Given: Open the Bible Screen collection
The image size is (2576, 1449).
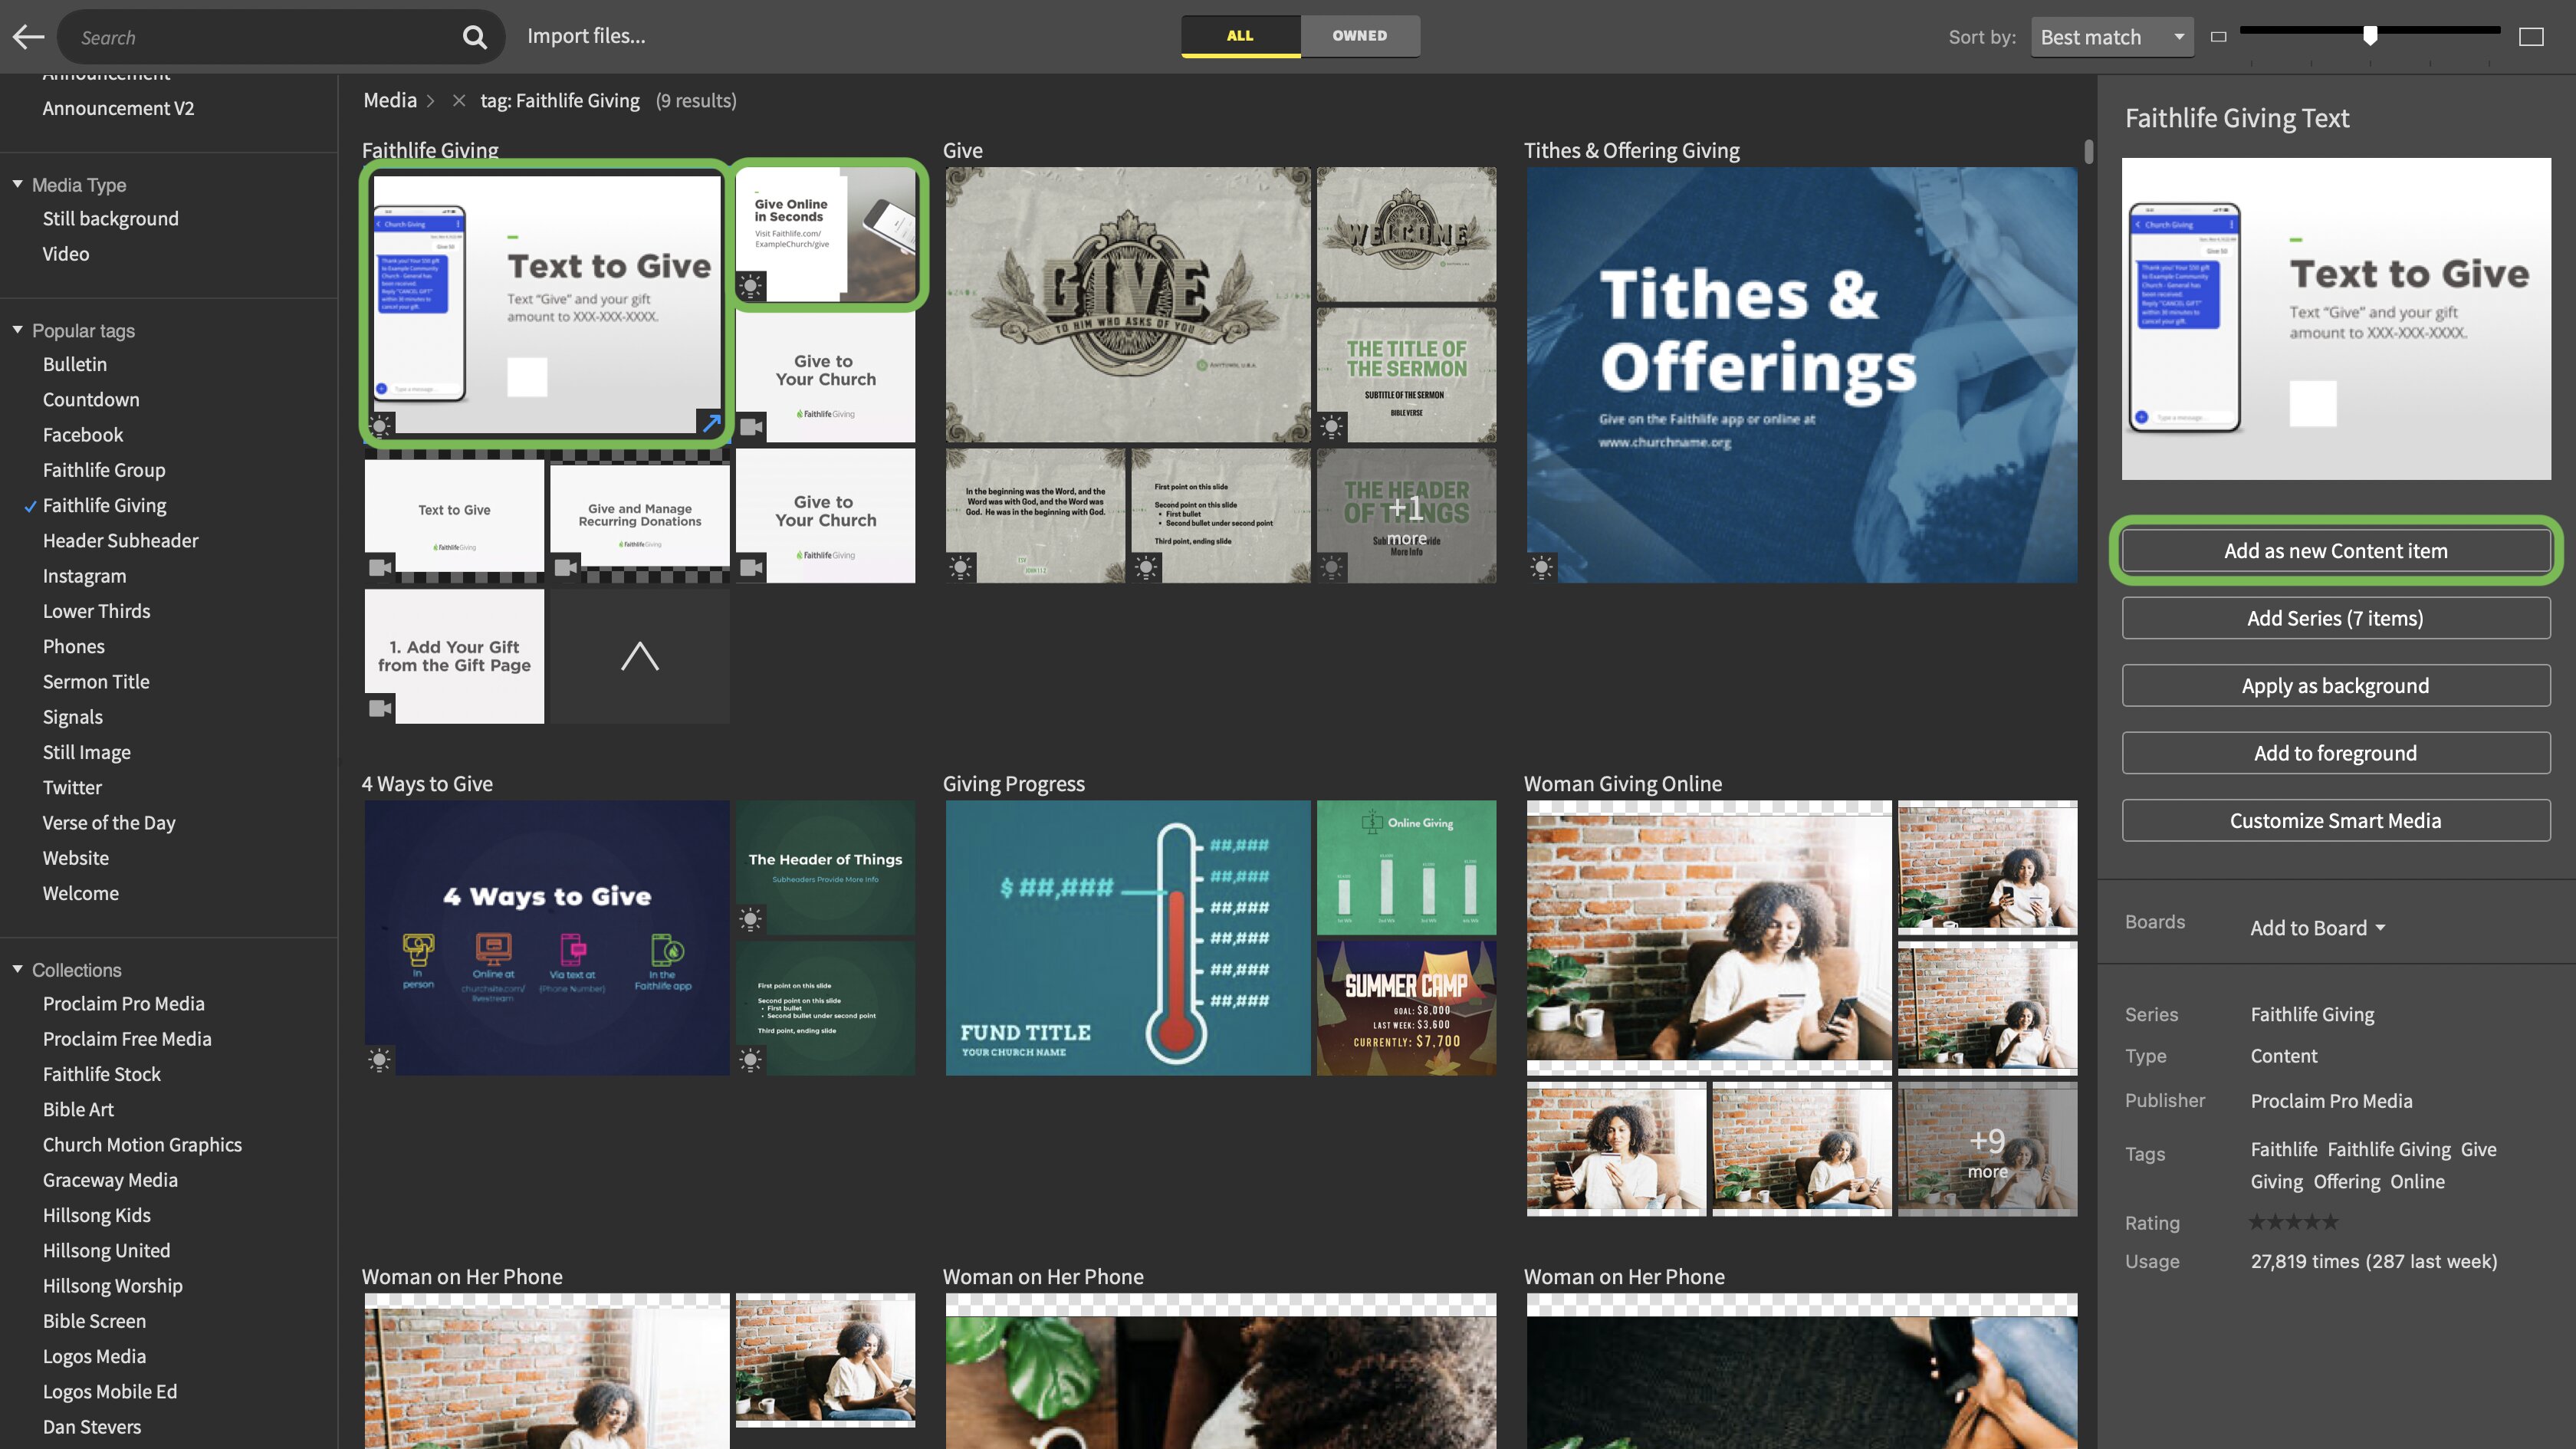Looking at the screenshot, I should click(94, 1321).
